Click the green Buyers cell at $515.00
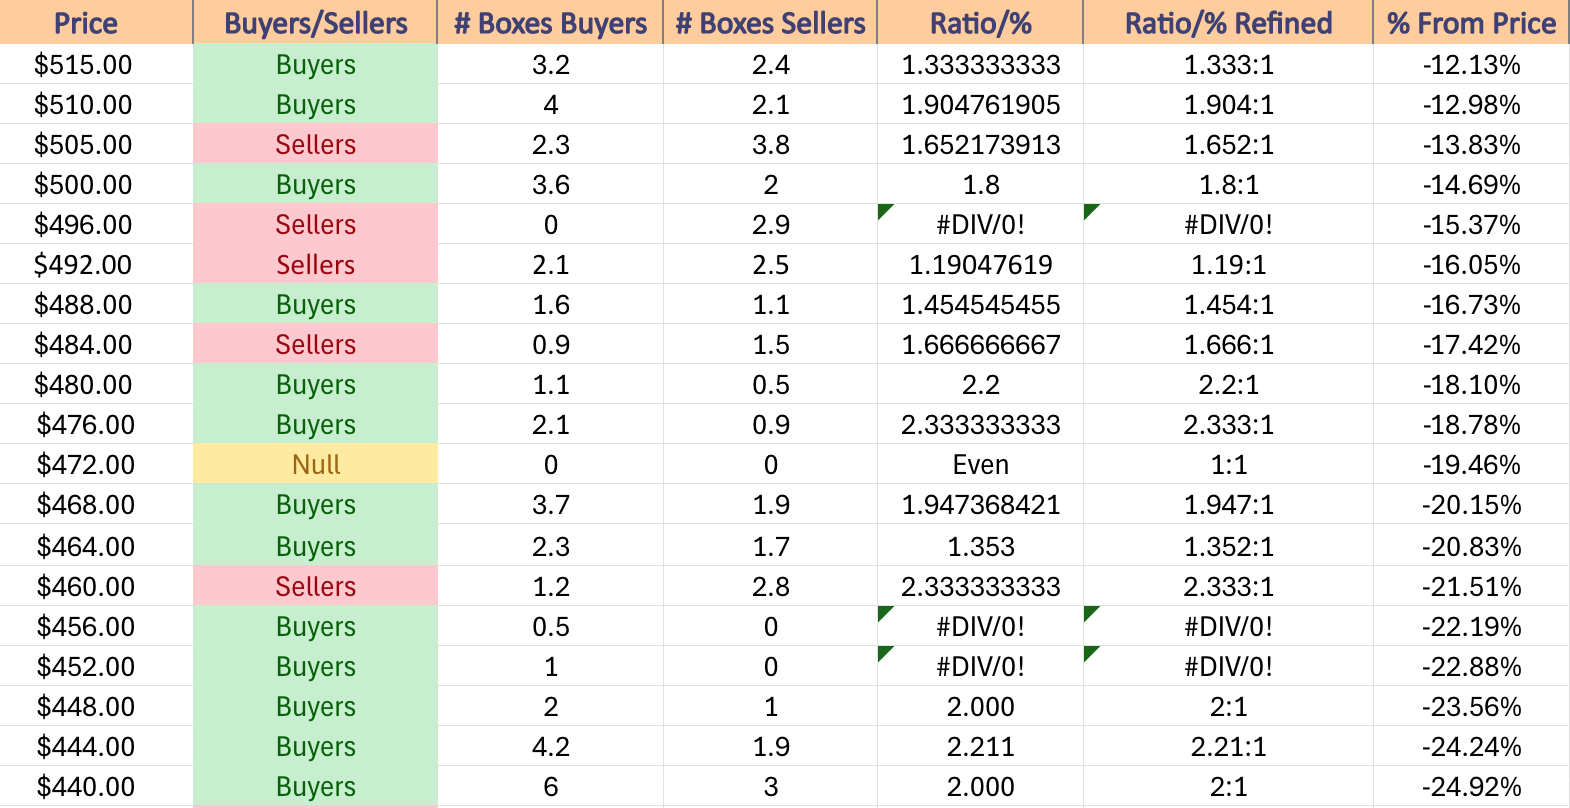1570x808 pixels. pyautogui.click(x=315, y=64)
